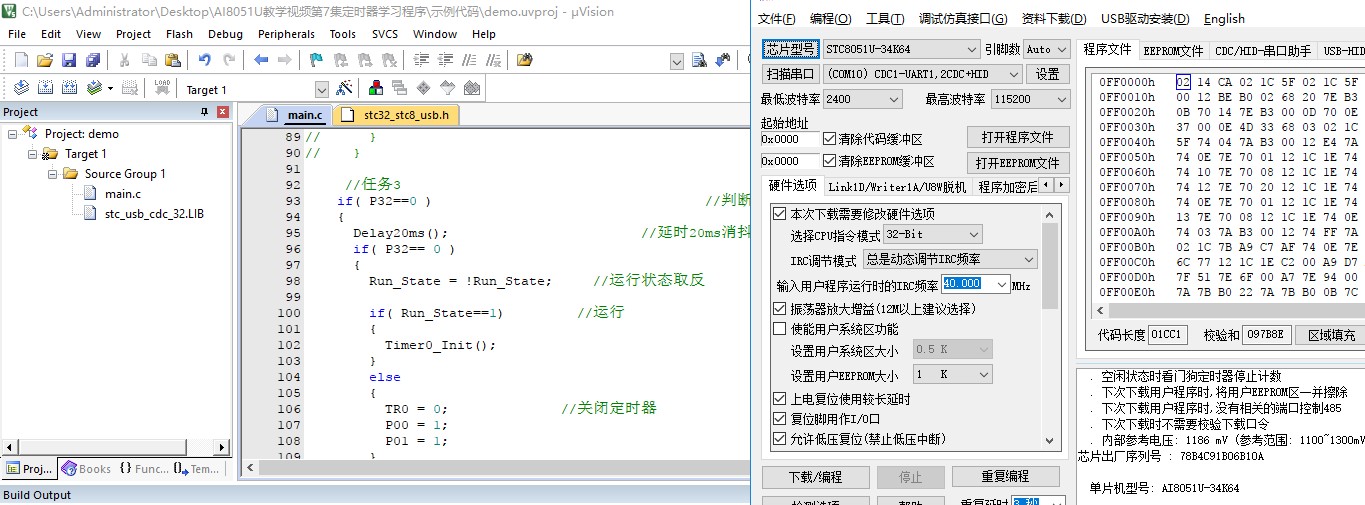Click the Pack Installer icon

[x=471, y=88]
